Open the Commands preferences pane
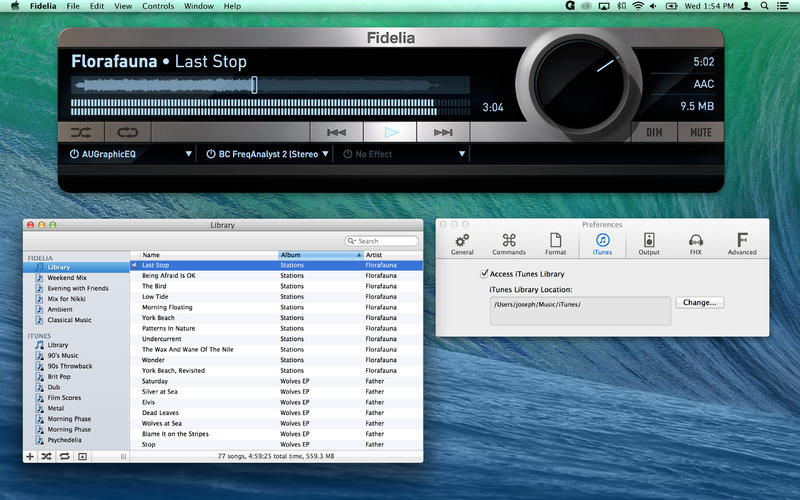Image resolution: width=800 pixels, height=500 pixels. [x=508, y=244]
